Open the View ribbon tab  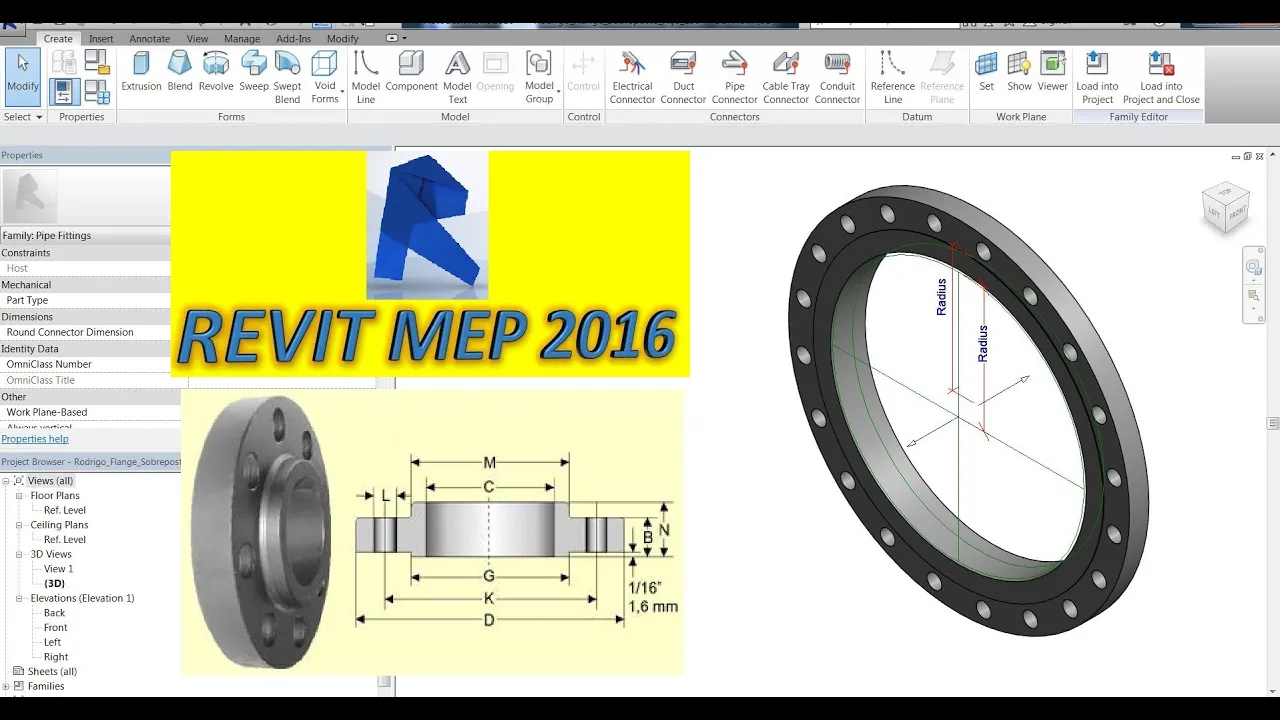(x=197, y=39)
